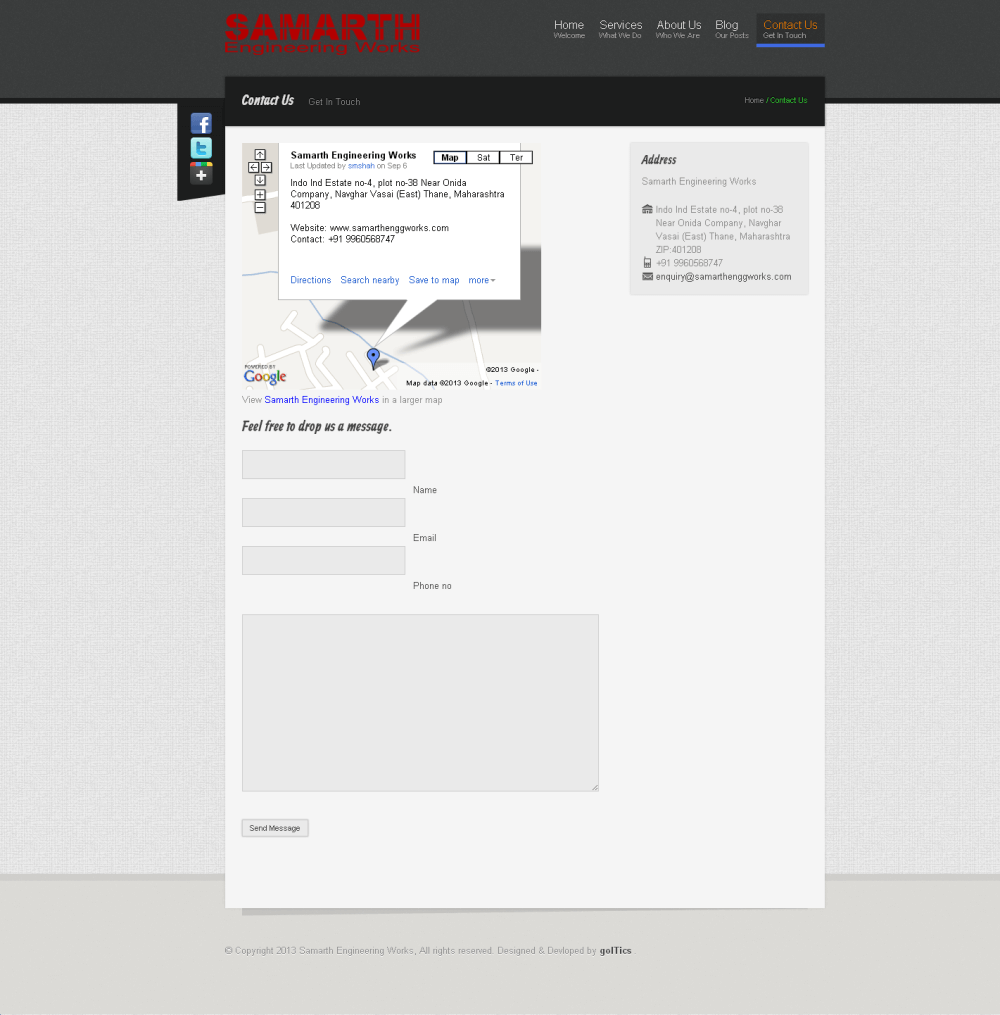Click the phone icon in the Address box
The width and height of the screenshot is (1000, 1015).
pos(647,262)
